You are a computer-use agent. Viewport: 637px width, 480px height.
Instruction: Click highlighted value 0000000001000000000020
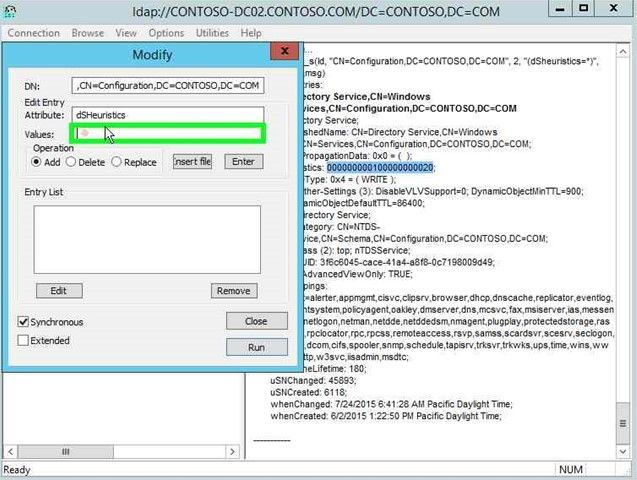(x=380, y=168)
